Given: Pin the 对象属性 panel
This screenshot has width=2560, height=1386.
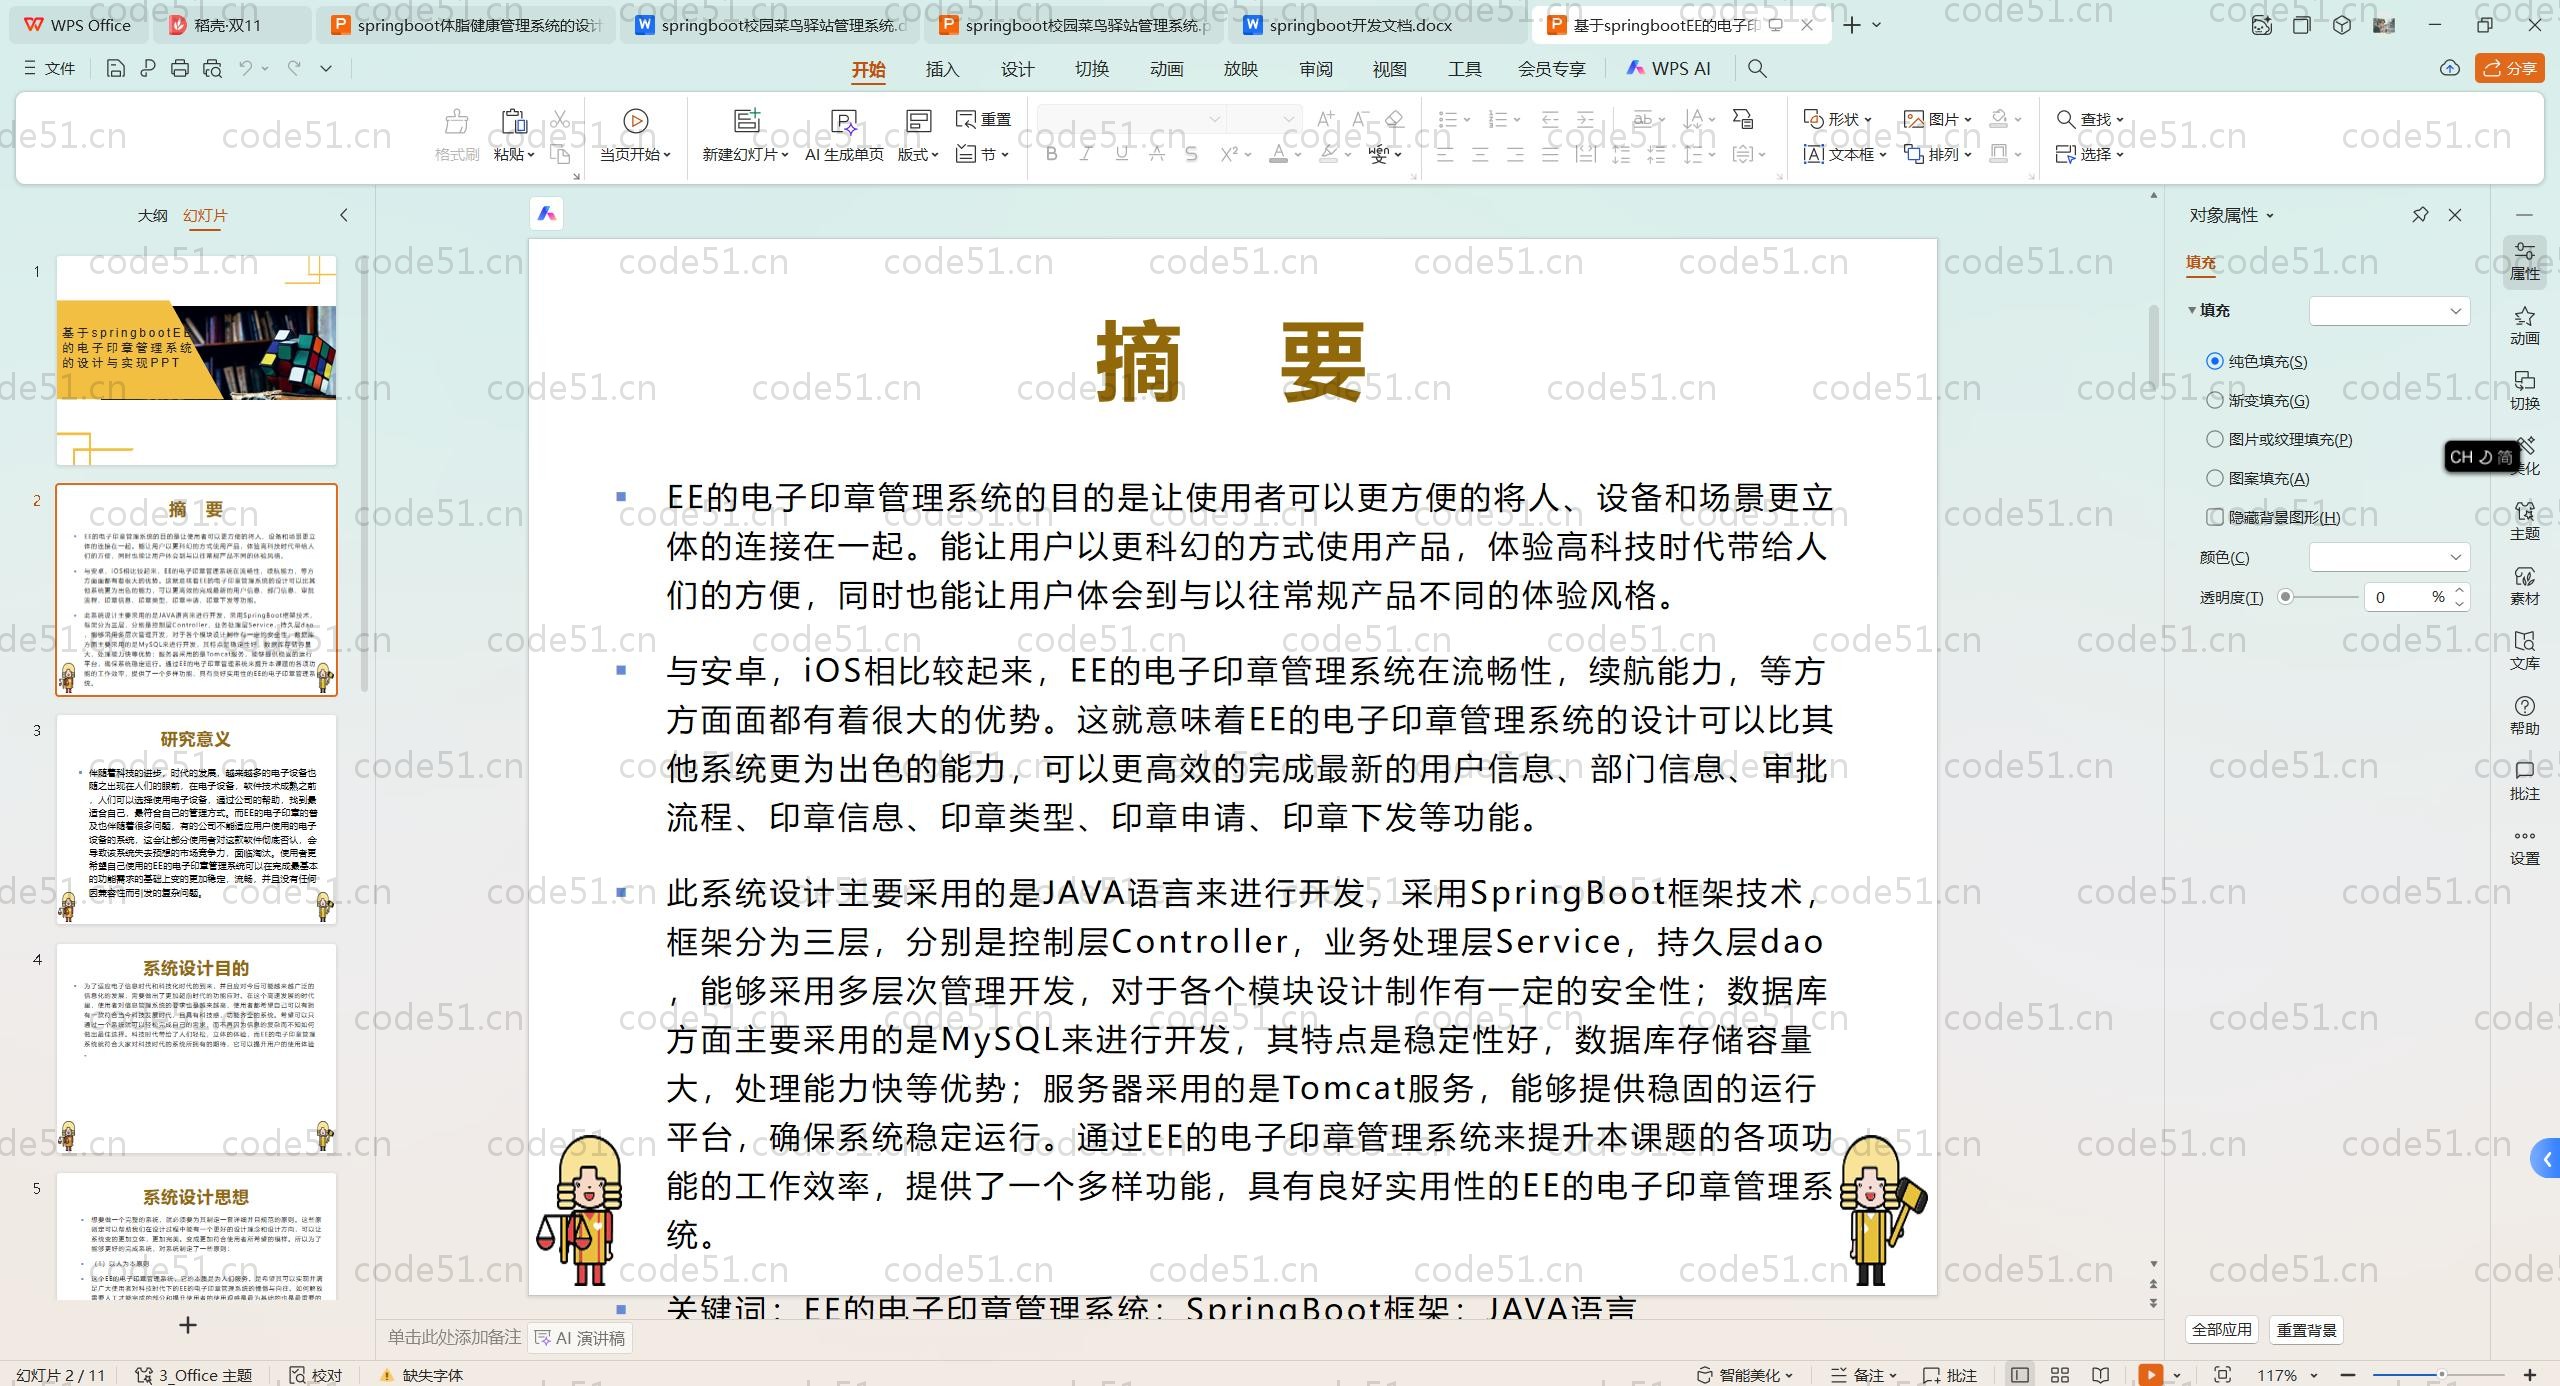Looking at the screenshot, I should click(2420, 215).
